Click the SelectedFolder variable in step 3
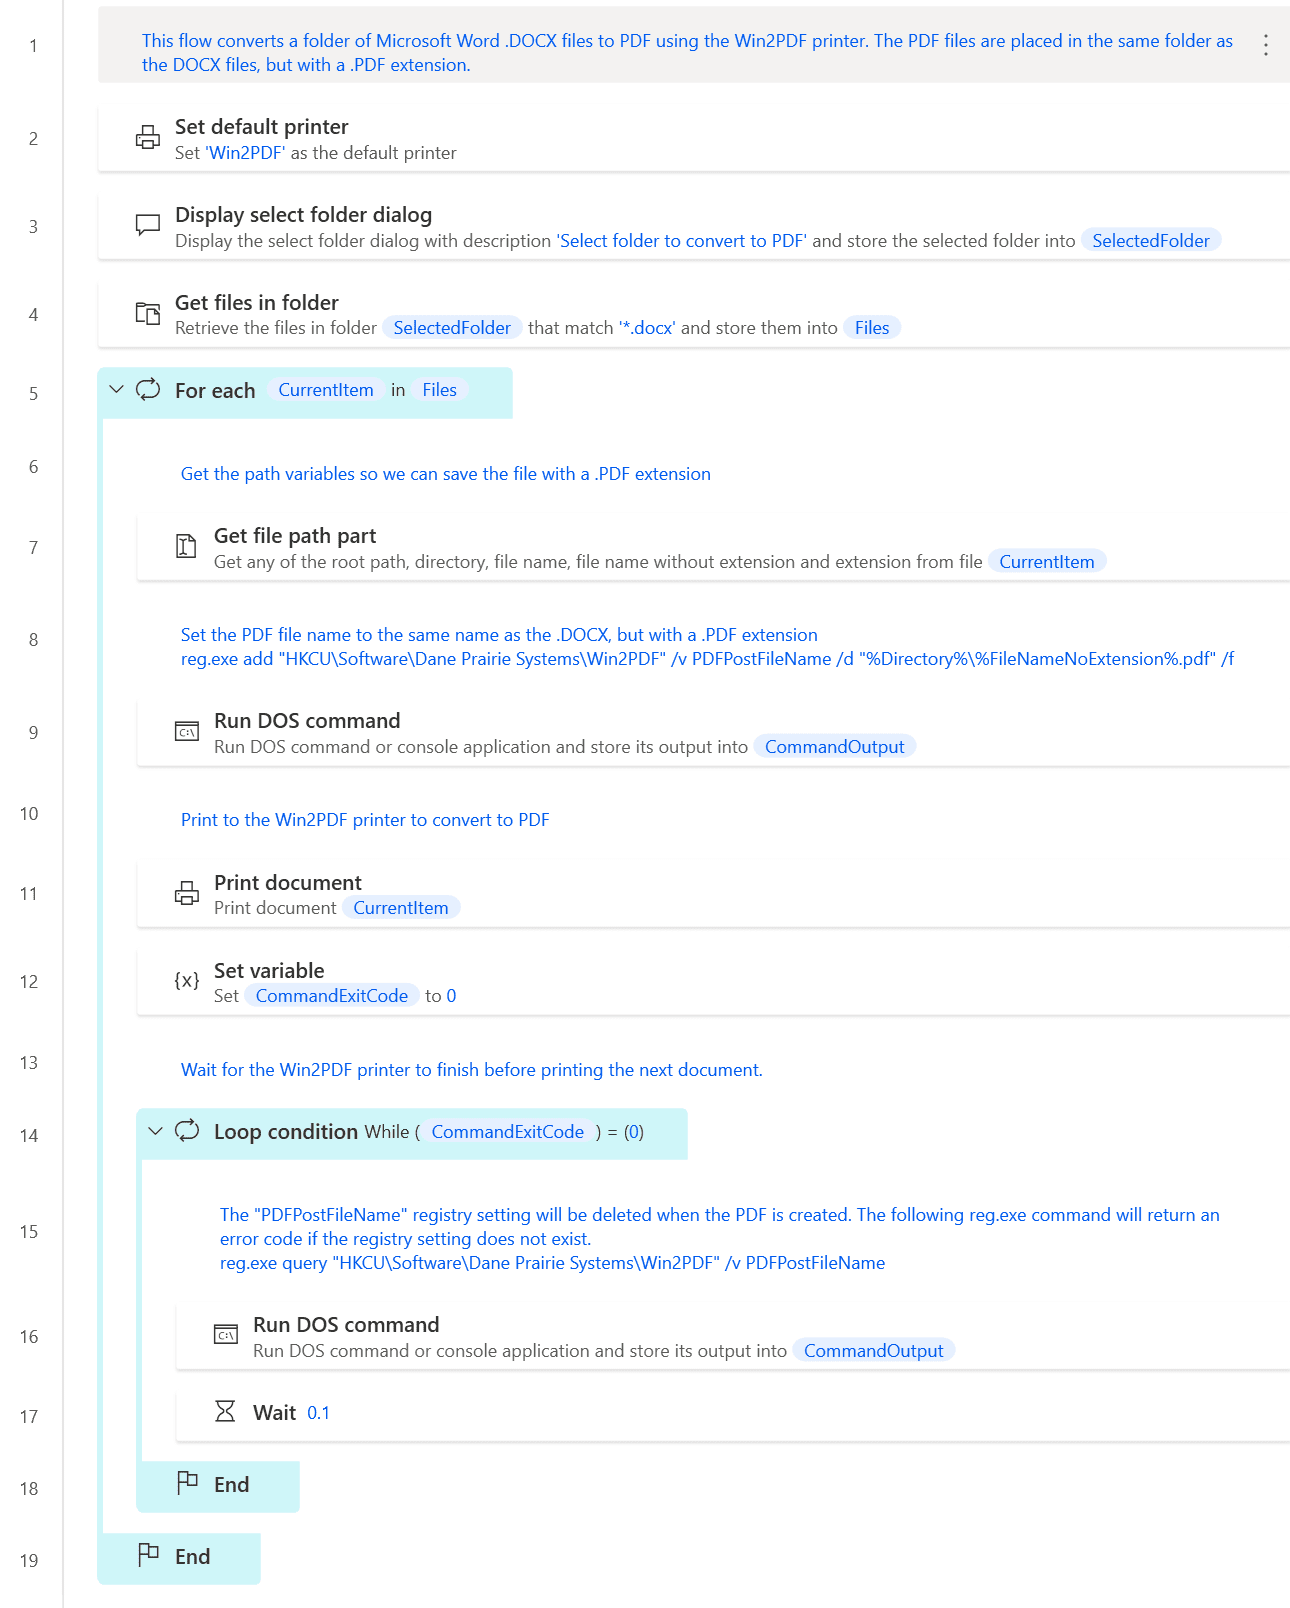The height and width of the screenshot is (1608, 1290). [x=1150, y=241]
